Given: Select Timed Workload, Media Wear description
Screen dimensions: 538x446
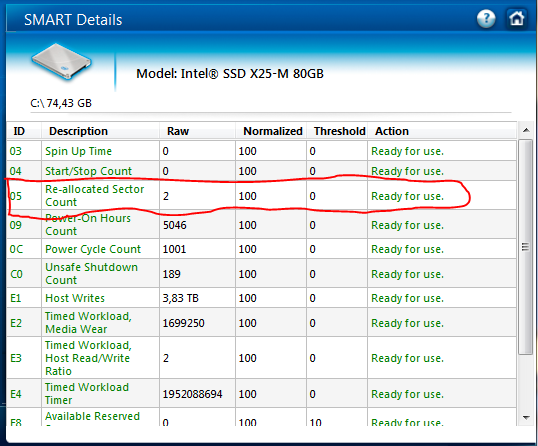Looking at the screenshot, I should click(x=88, y=322).
